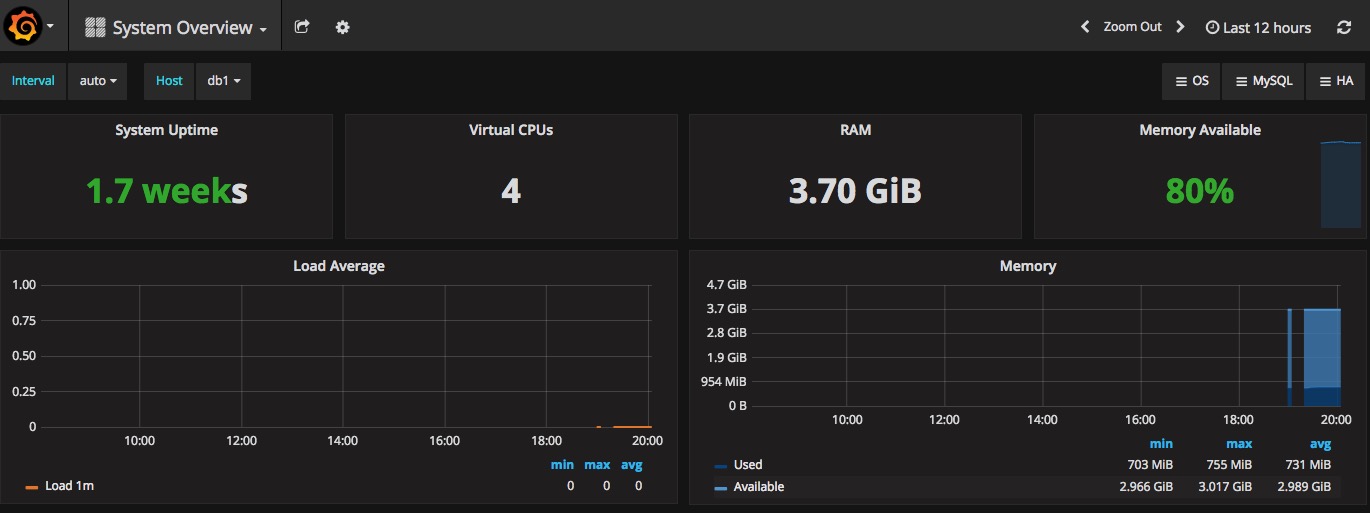Click the 703 MiB Used min value
Screen dimensions: 1370x513
[1149, 464]
